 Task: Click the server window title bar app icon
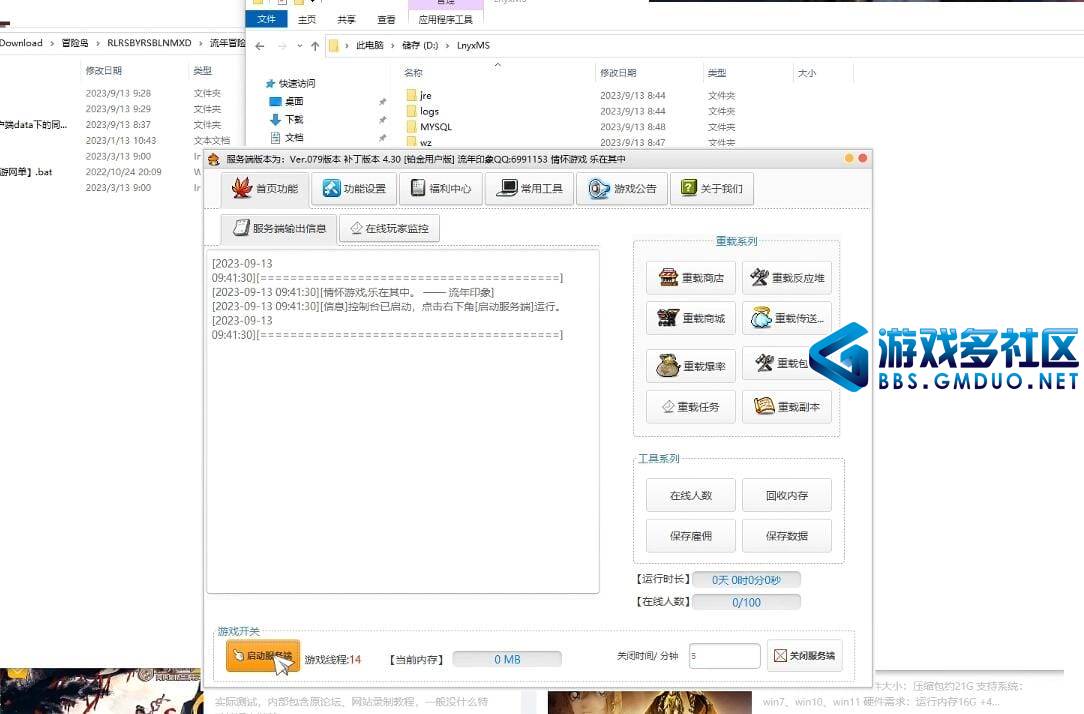pyautogui.click(x=214, y=160)
